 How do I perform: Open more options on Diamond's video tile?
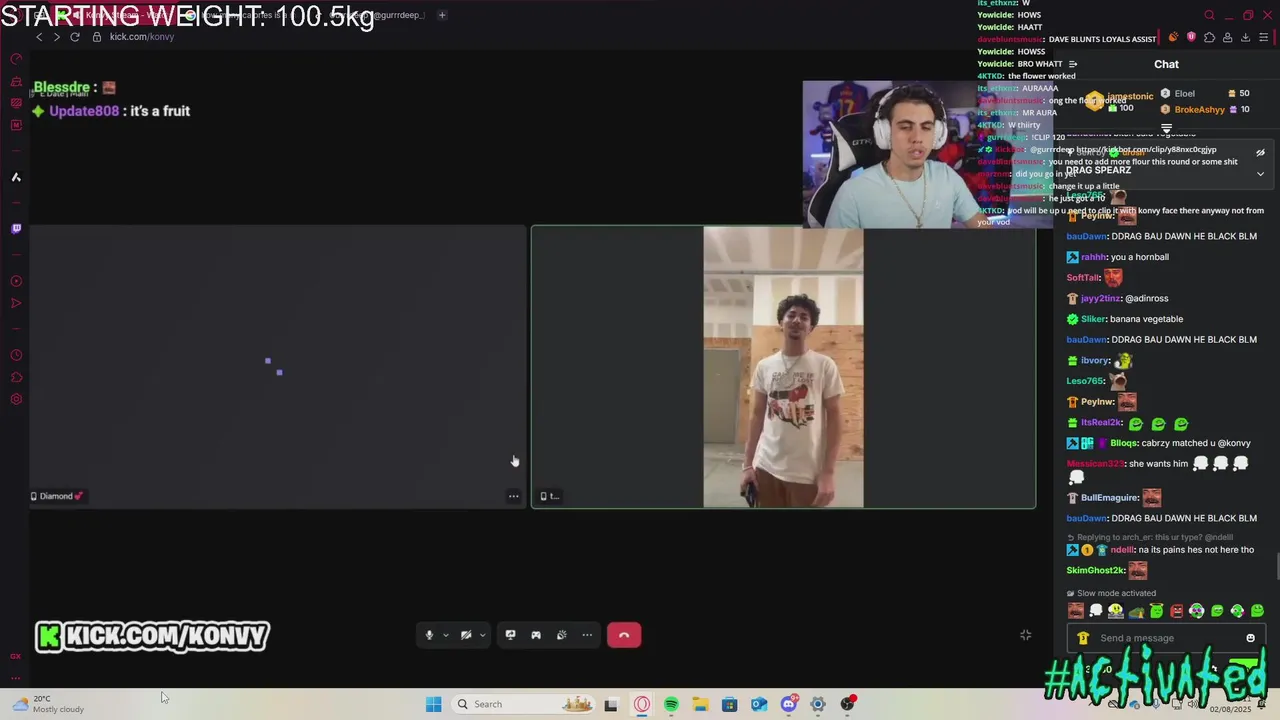coord(514,496)
